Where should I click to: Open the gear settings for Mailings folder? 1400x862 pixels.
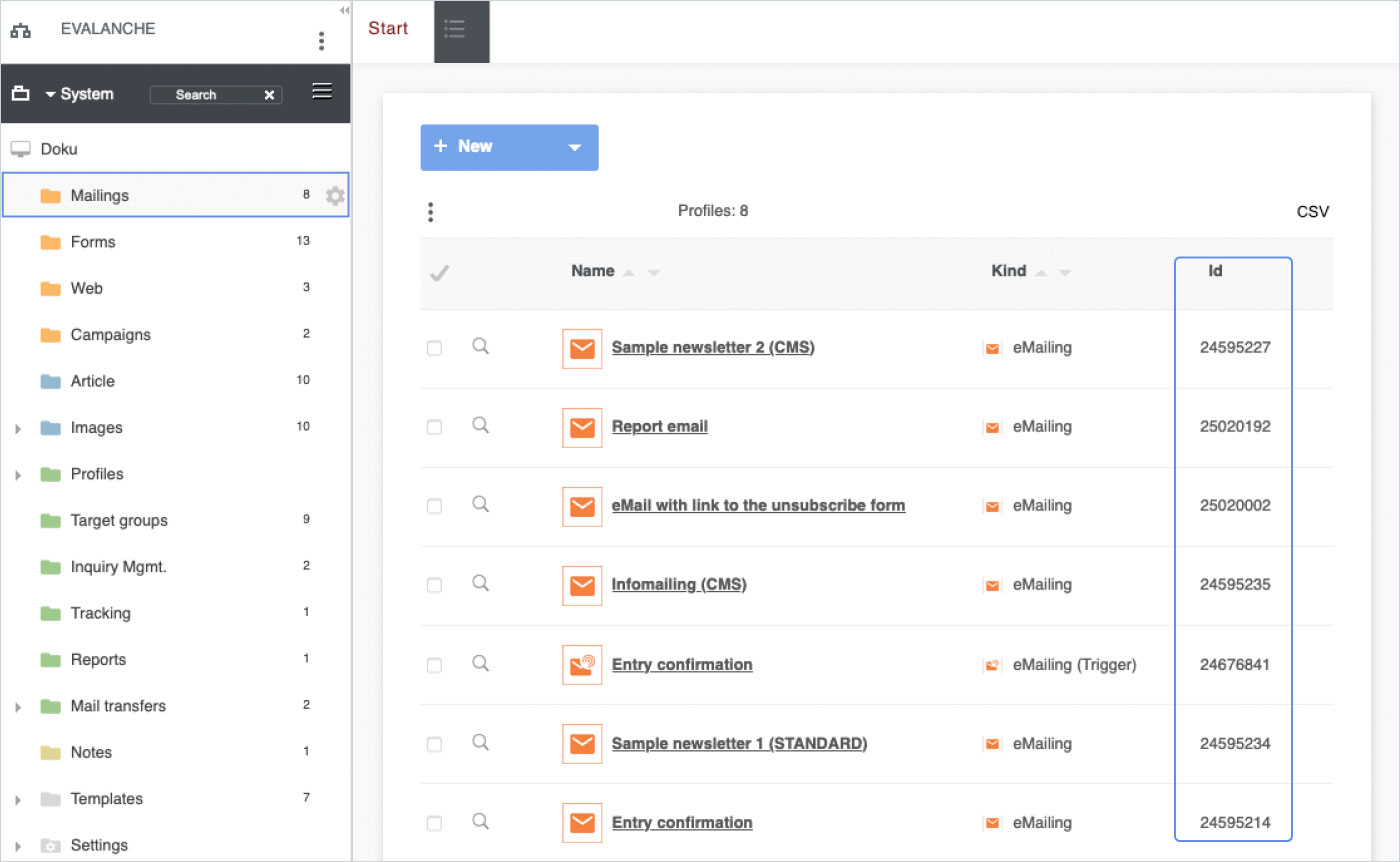coord(335,196)
